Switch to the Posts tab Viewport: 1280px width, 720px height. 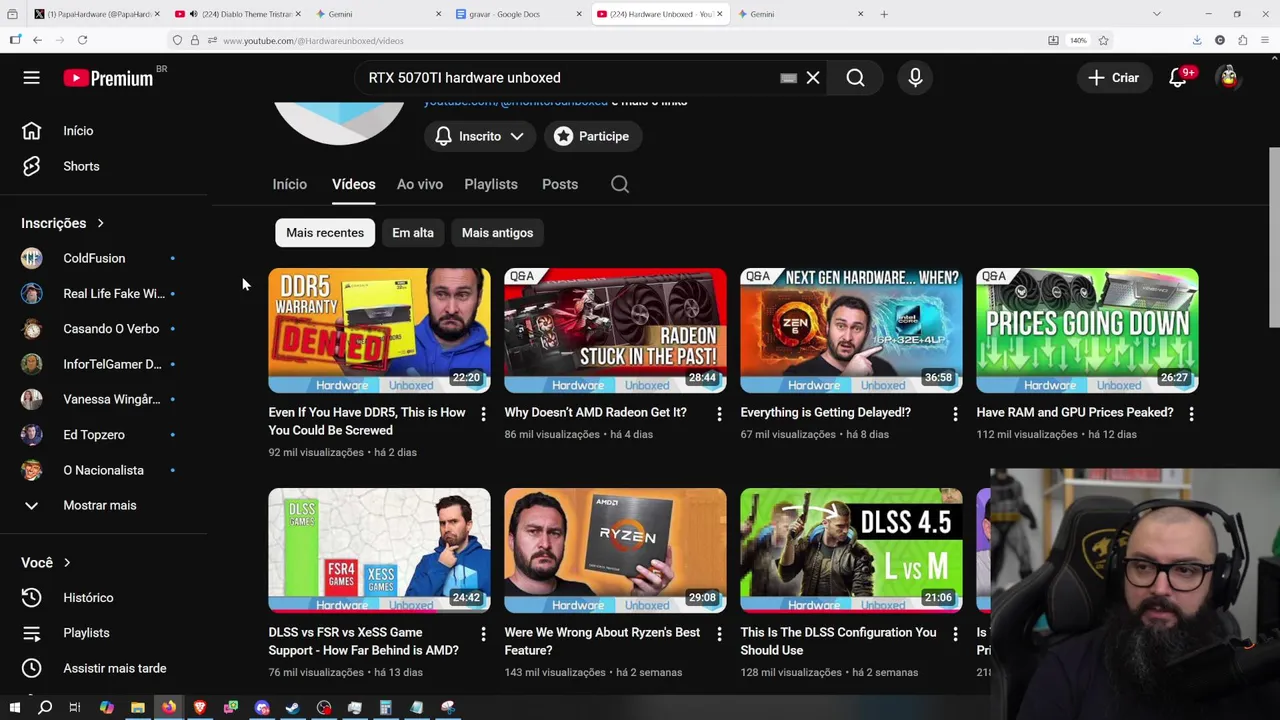coord(560,184)
